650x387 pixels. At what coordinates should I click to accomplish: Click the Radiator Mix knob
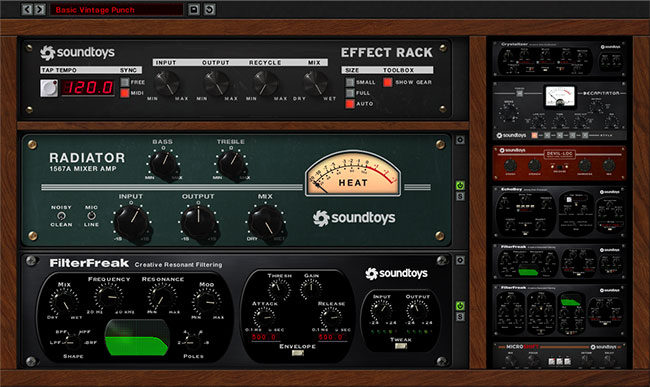(x=266, y=223)
